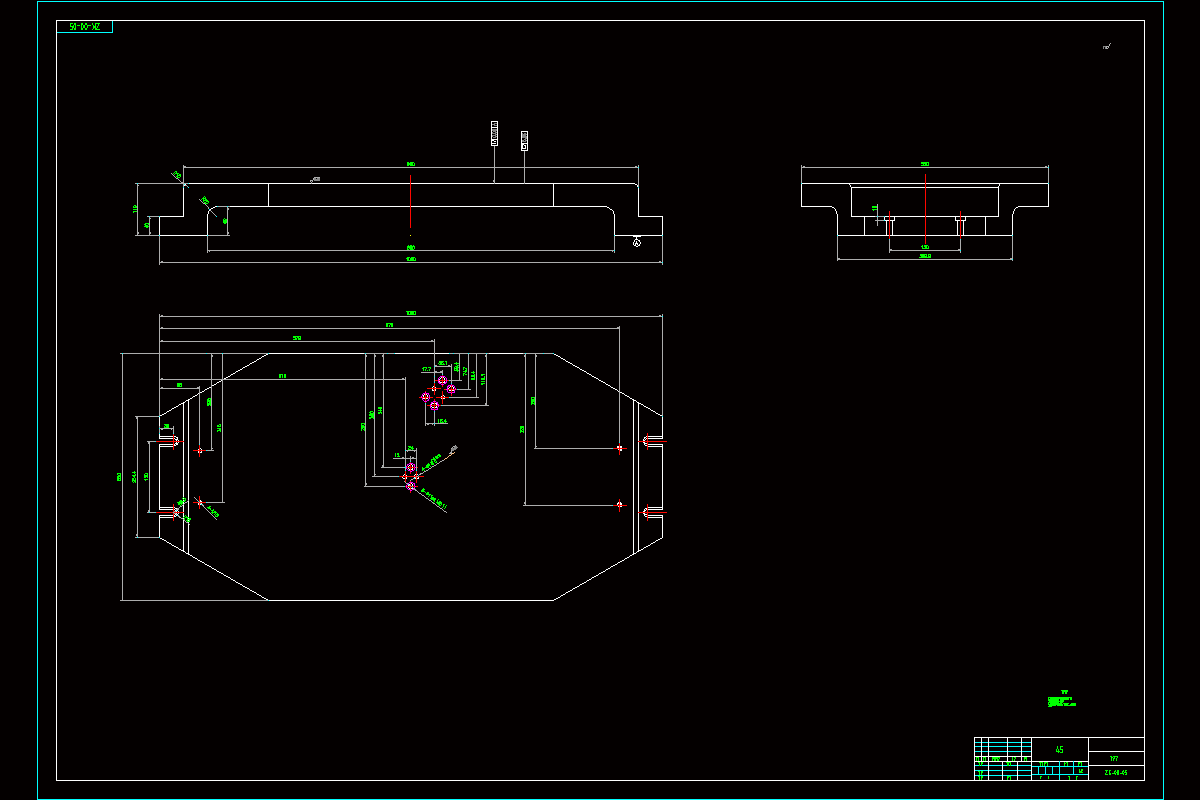This screenshot has width=1200, height=800.
Task: Select the "110" height dimension on front view
Action: (x=135, y=209)
